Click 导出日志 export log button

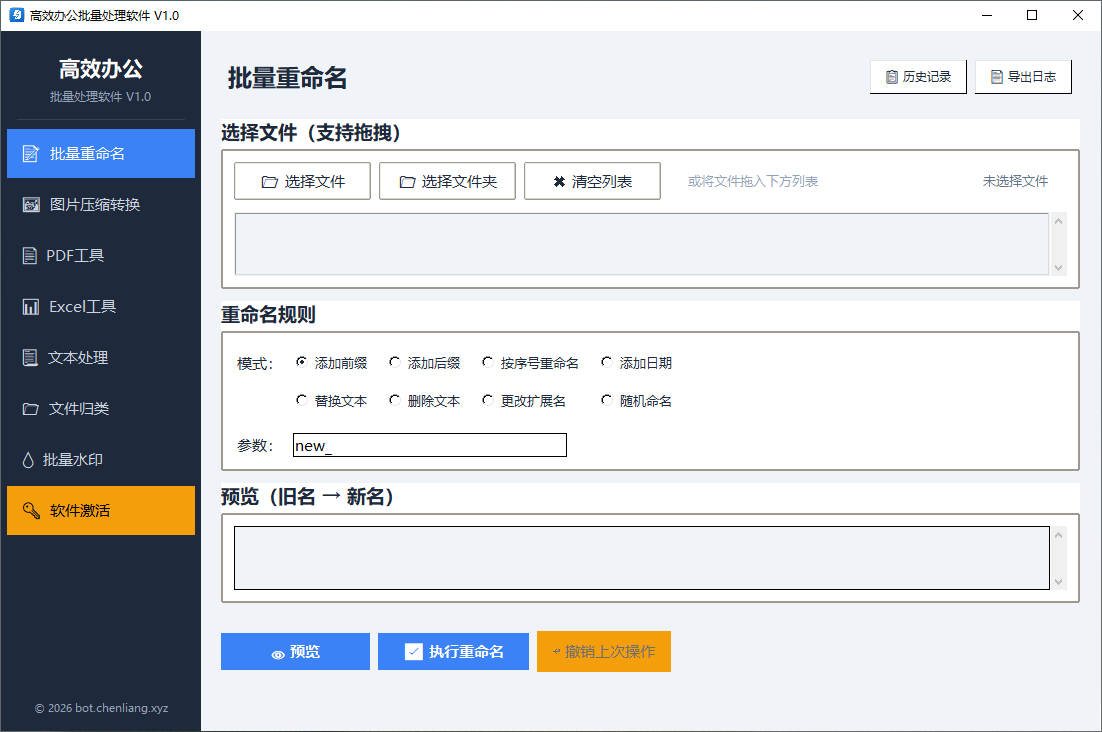(1023, 77)
